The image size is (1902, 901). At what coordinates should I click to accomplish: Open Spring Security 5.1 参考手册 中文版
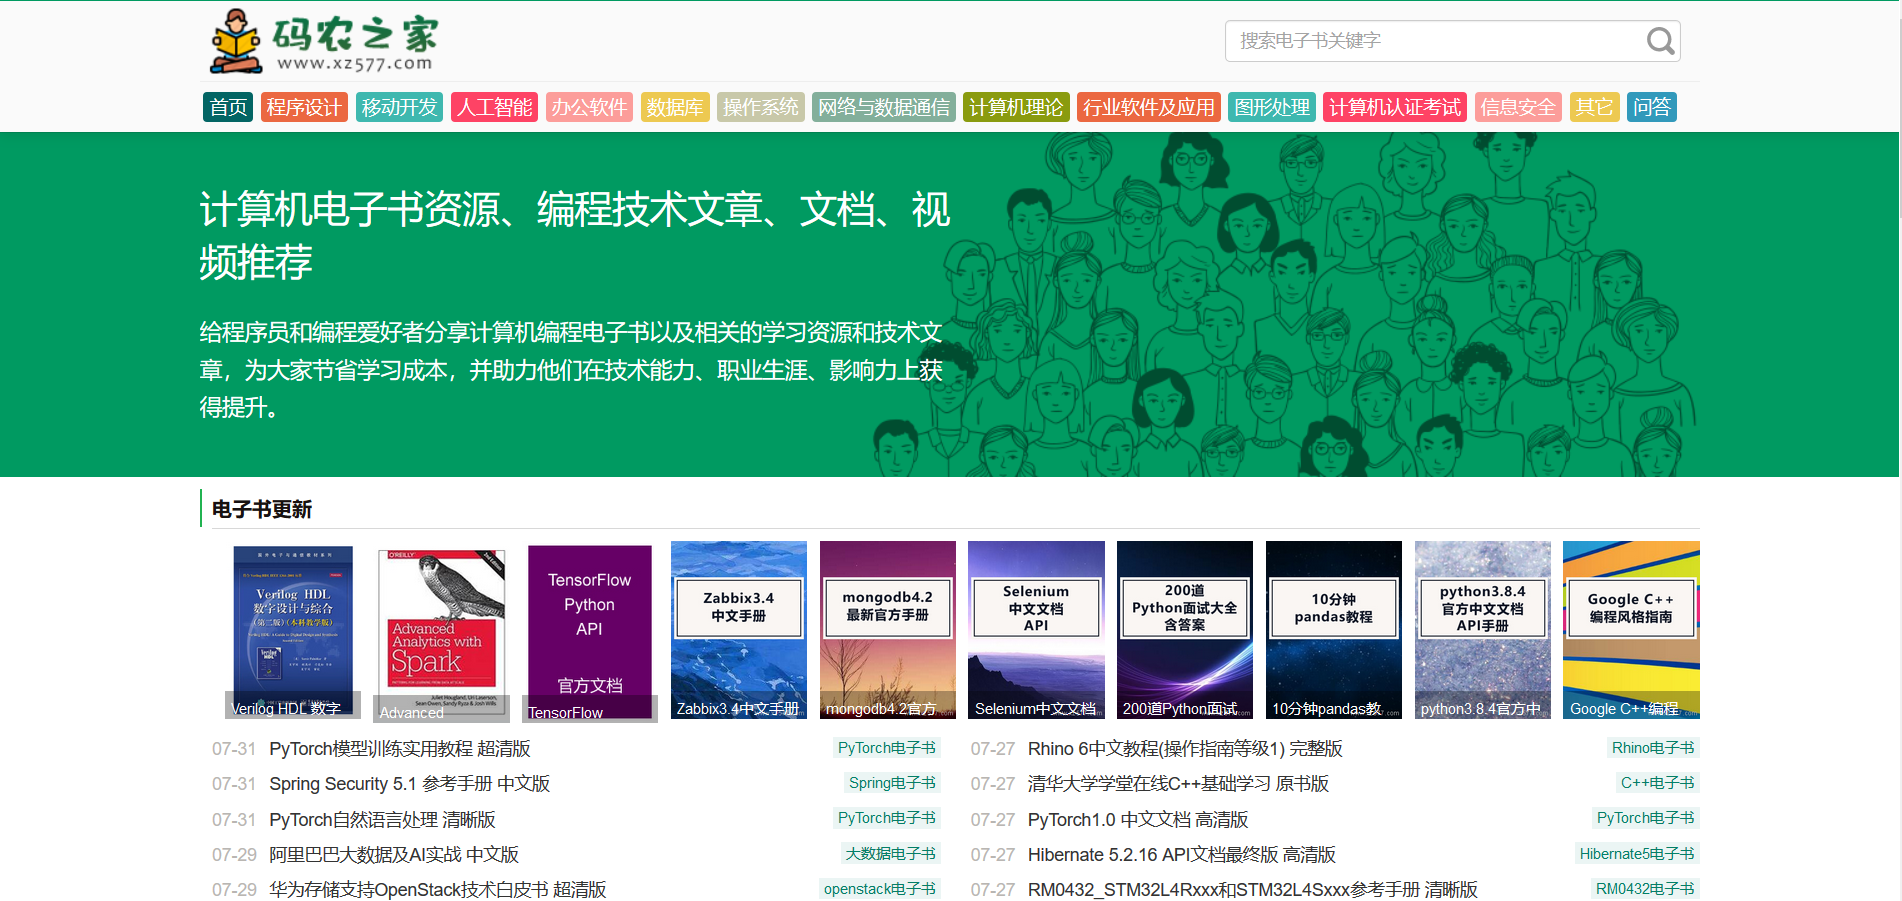[x=411, y=783]
